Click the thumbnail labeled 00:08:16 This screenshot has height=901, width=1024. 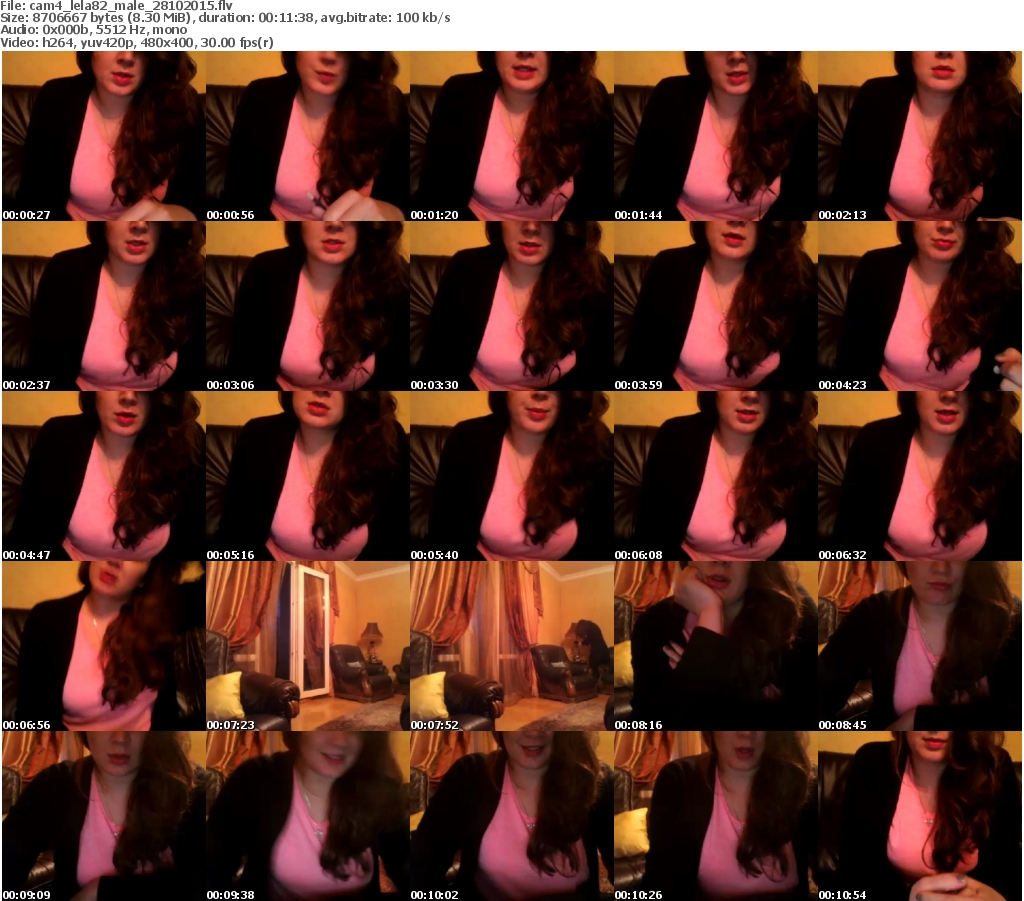pyautogui.click(x=716, y=646)
